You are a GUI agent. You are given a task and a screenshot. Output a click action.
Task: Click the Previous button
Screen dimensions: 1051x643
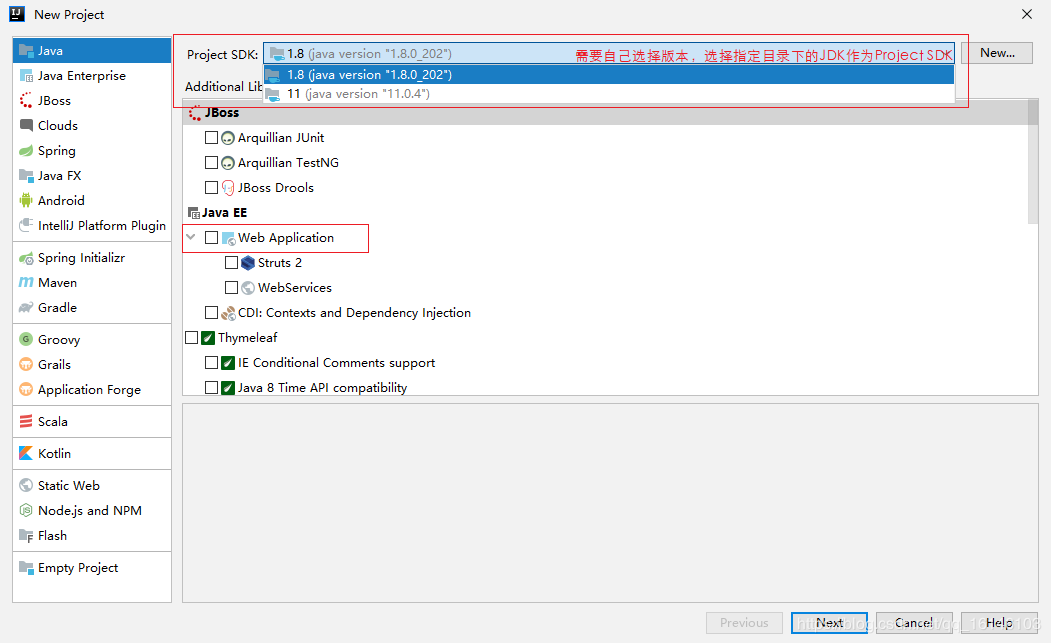[x=744, y=623]
